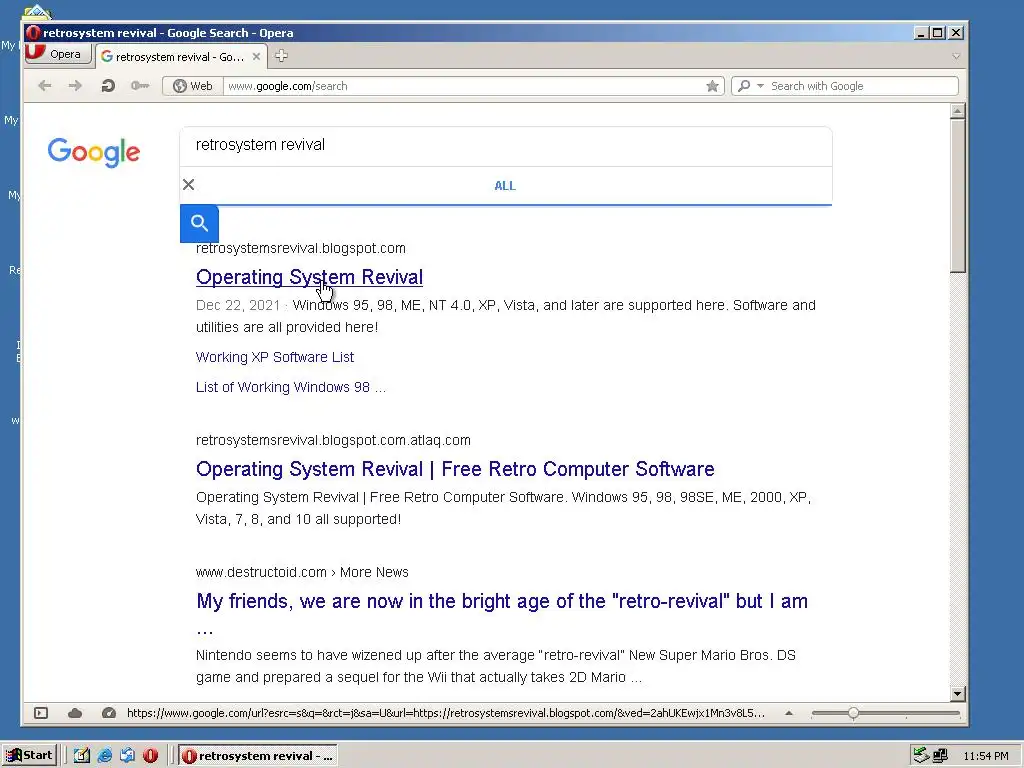Open the destructoid retro-revival article link

(502, 601)
